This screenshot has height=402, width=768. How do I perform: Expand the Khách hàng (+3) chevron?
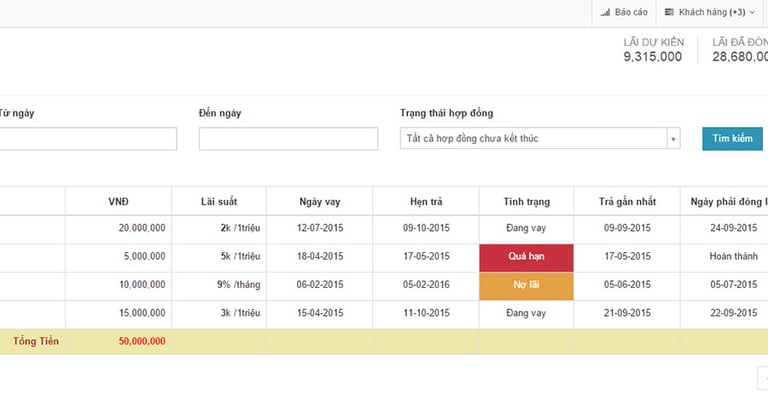[x=751, y=12]
